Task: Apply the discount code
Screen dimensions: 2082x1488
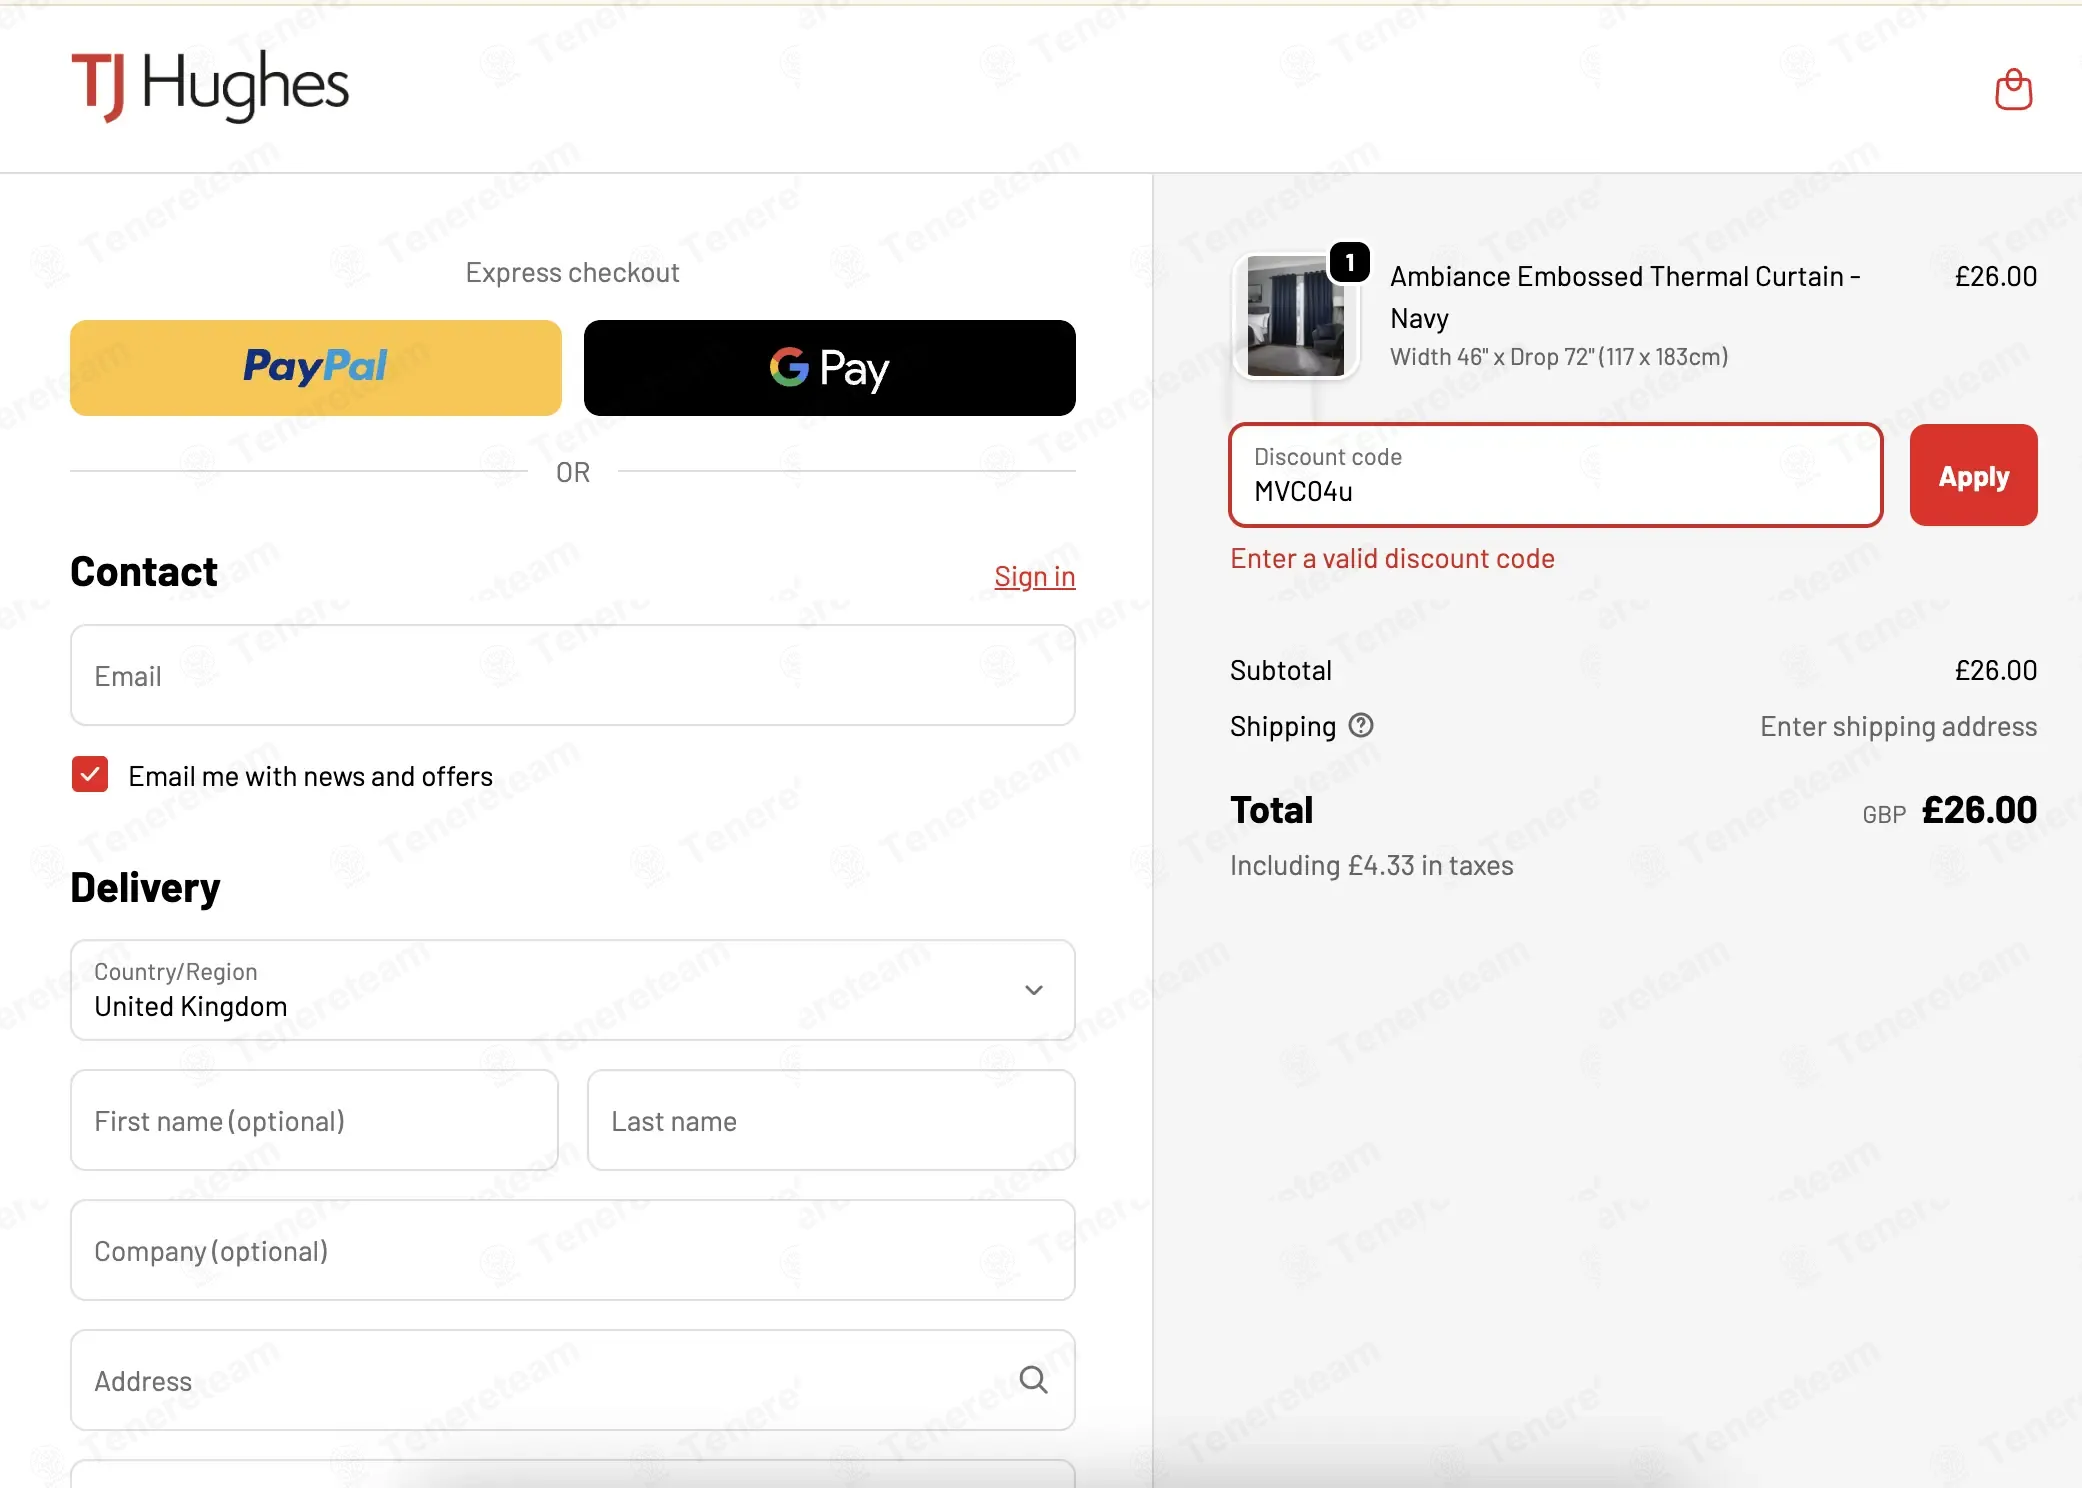Action: [1973, 476]
